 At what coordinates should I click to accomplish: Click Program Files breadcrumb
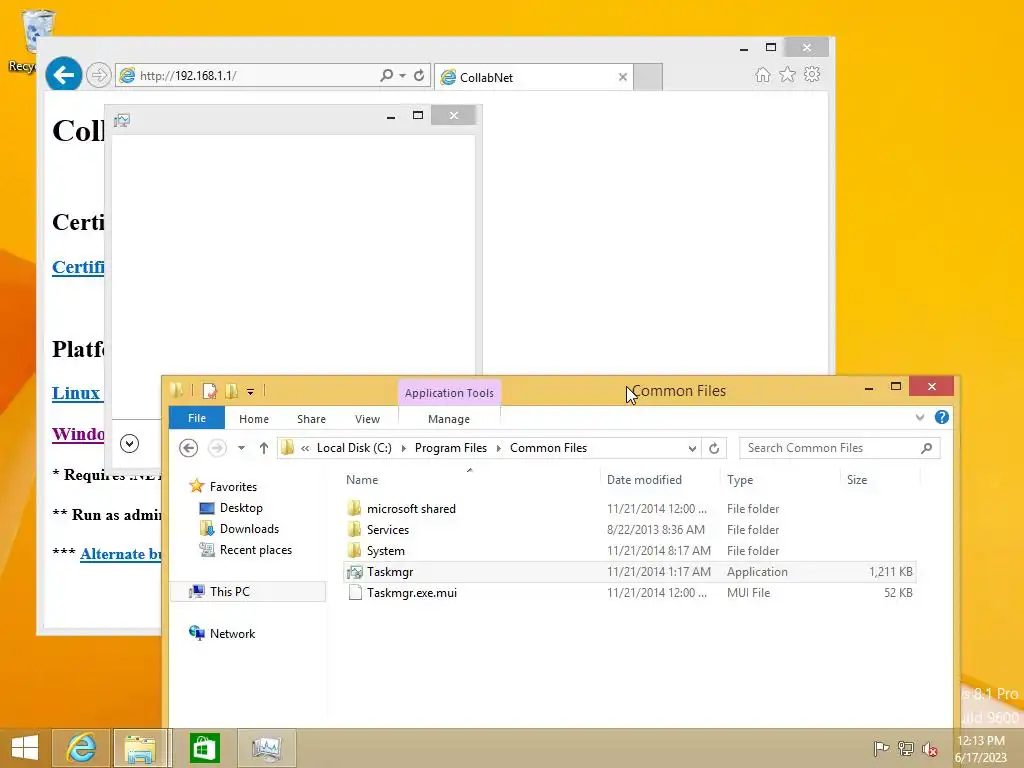451,448
